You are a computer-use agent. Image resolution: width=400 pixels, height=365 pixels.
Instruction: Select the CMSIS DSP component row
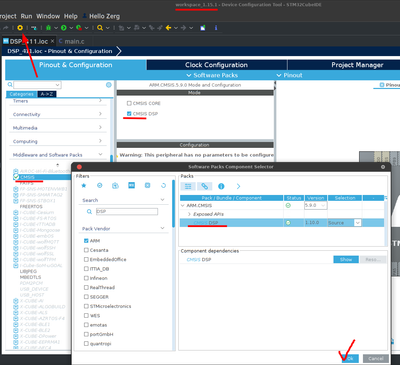coord(282,223)
